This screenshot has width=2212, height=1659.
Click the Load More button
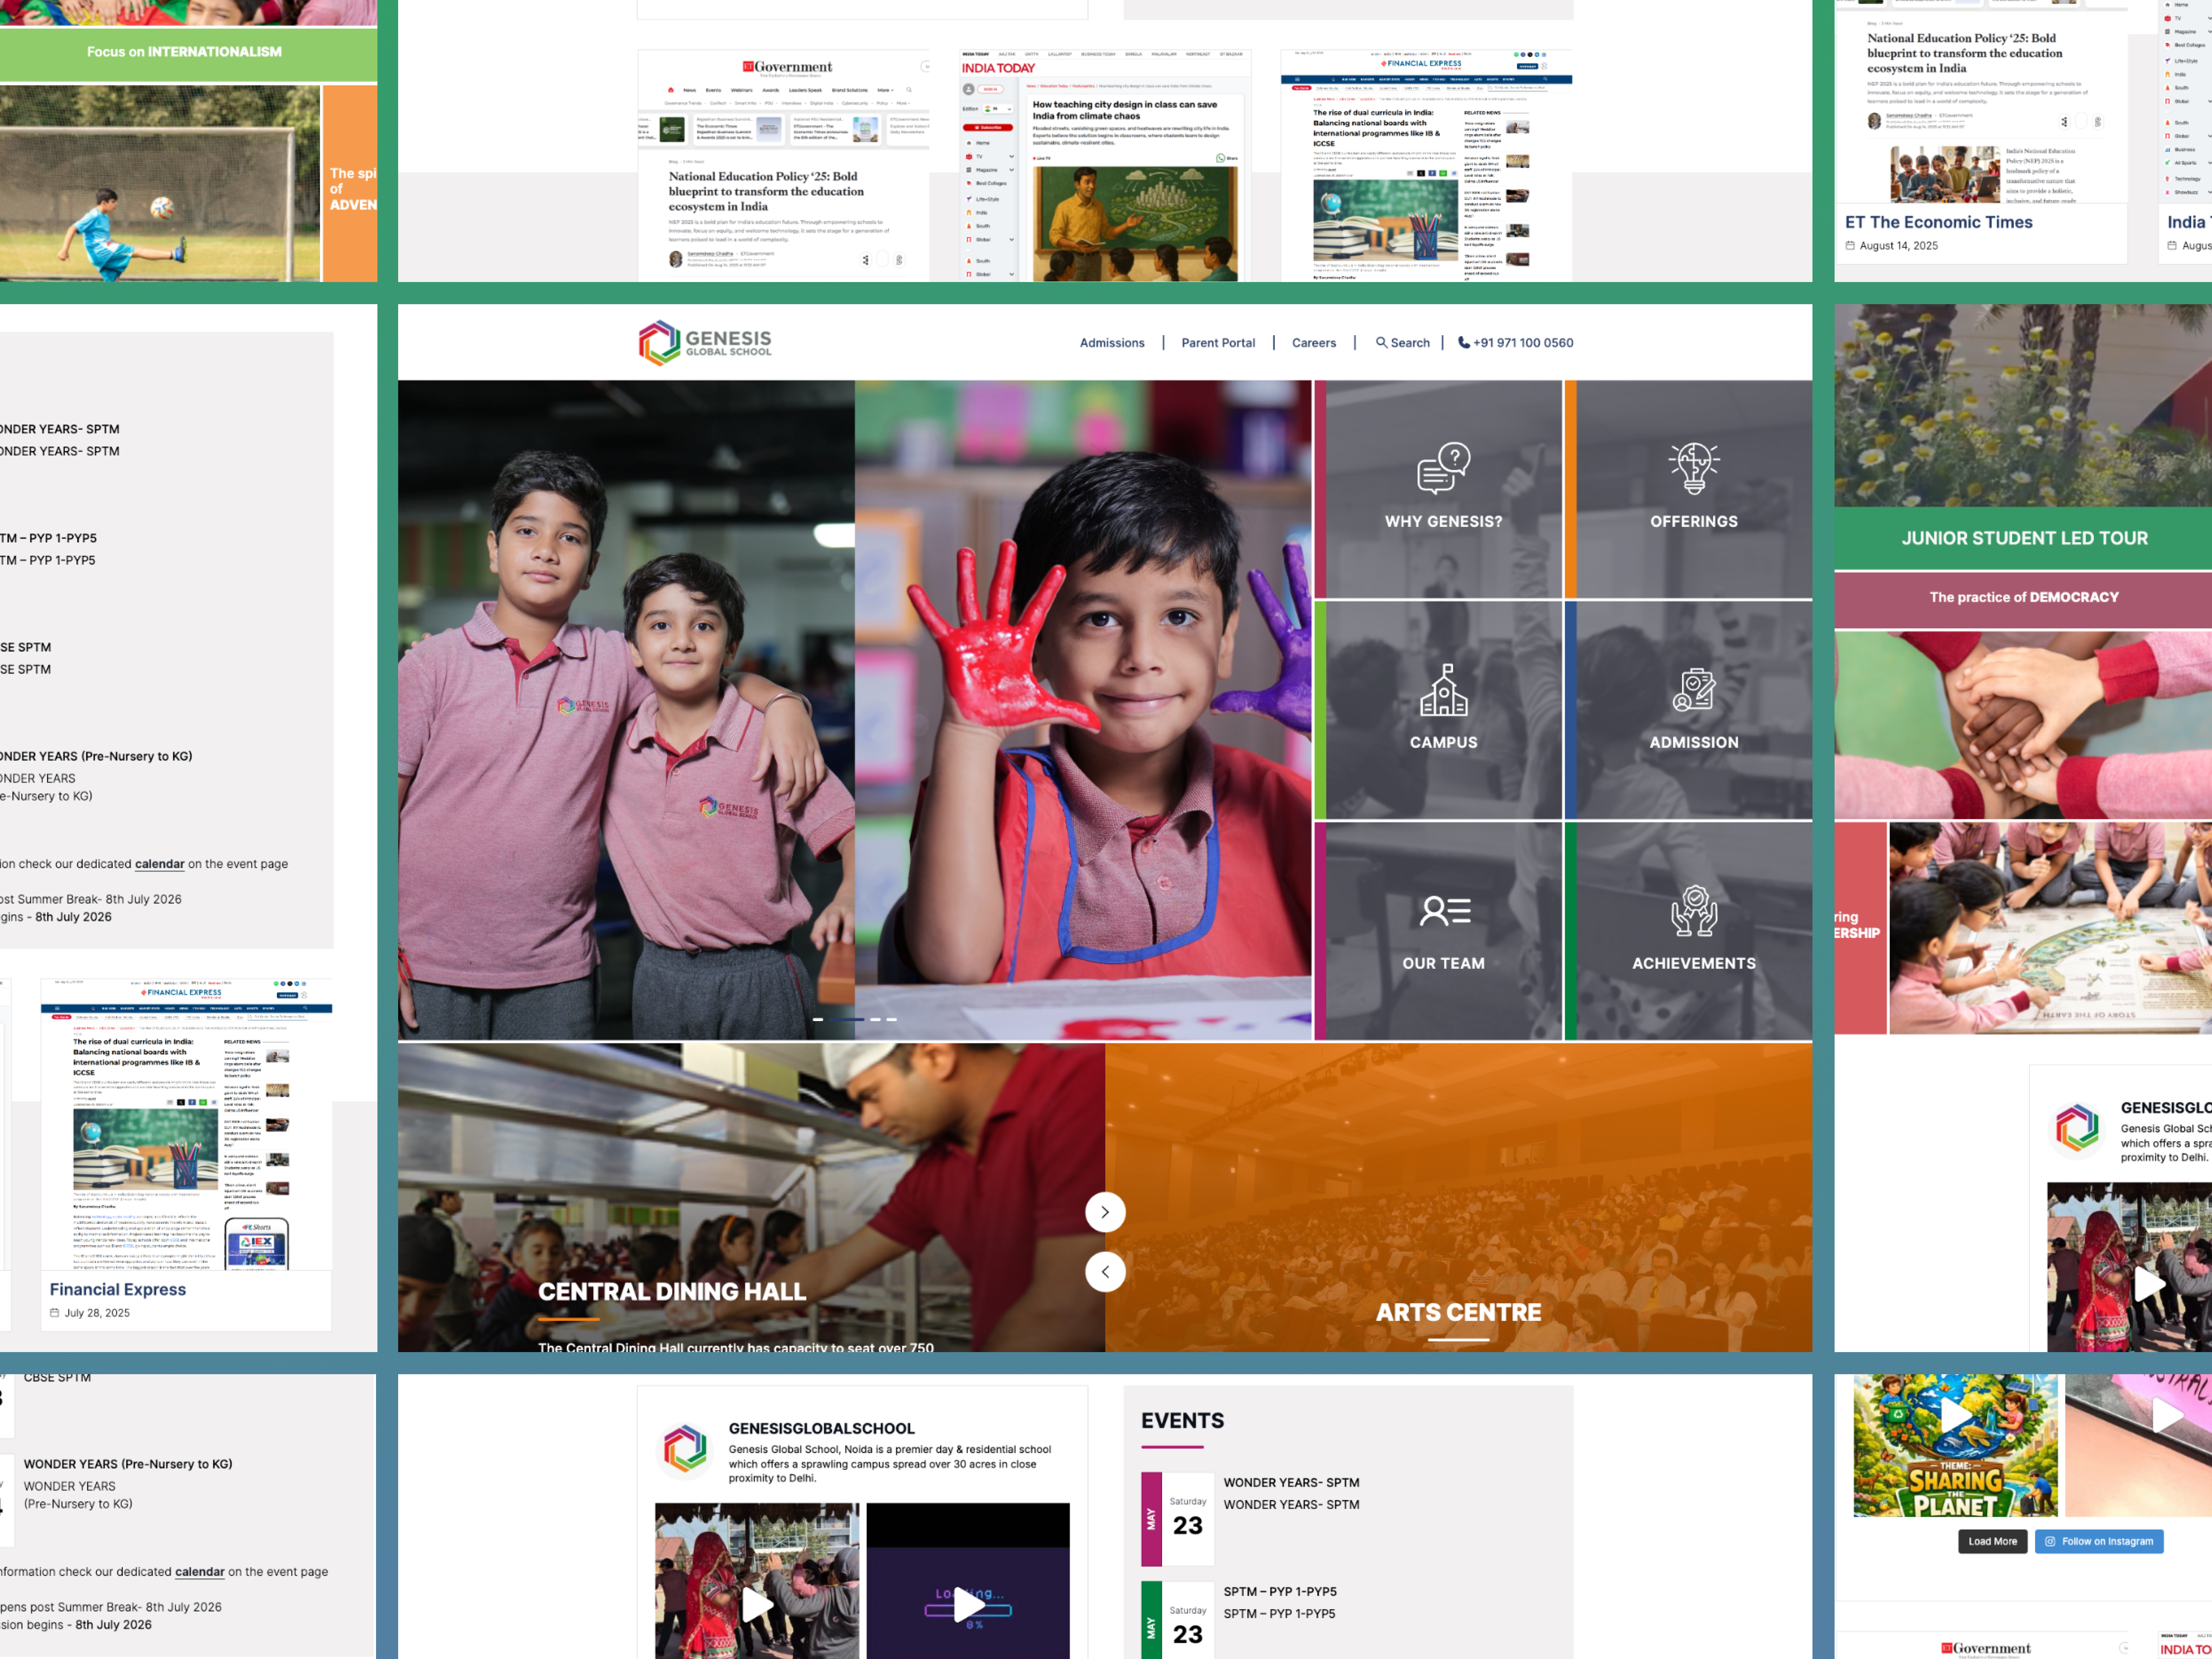(x=1992, y=1541)
